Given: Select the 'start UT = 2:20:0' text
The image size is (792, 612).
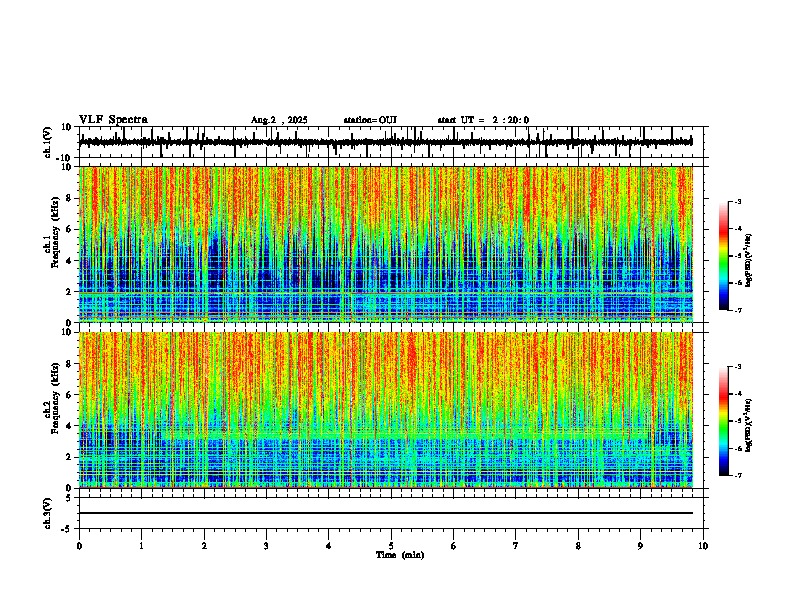Looking at the screenshot, I should click(x=483, y=120).
